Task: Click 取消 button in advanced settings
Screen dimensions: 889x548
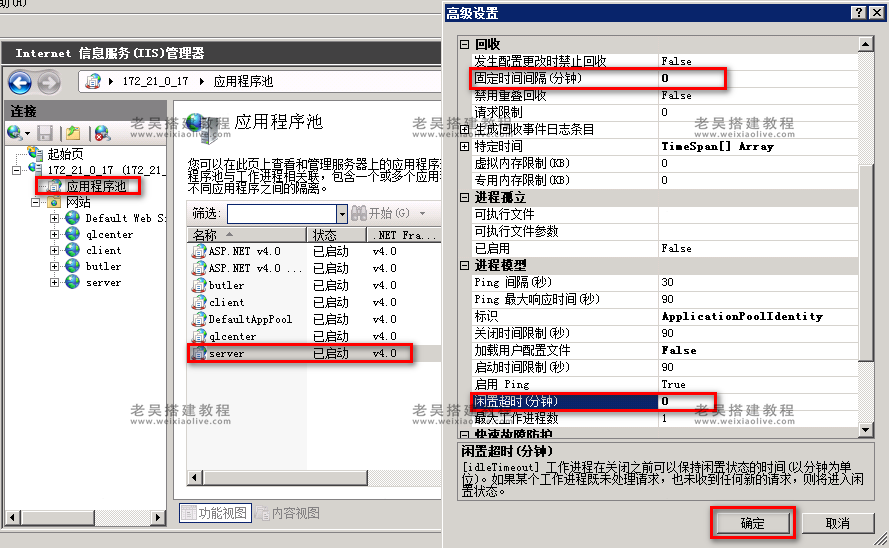Action: pyautogui.click(x=837, y=523)
